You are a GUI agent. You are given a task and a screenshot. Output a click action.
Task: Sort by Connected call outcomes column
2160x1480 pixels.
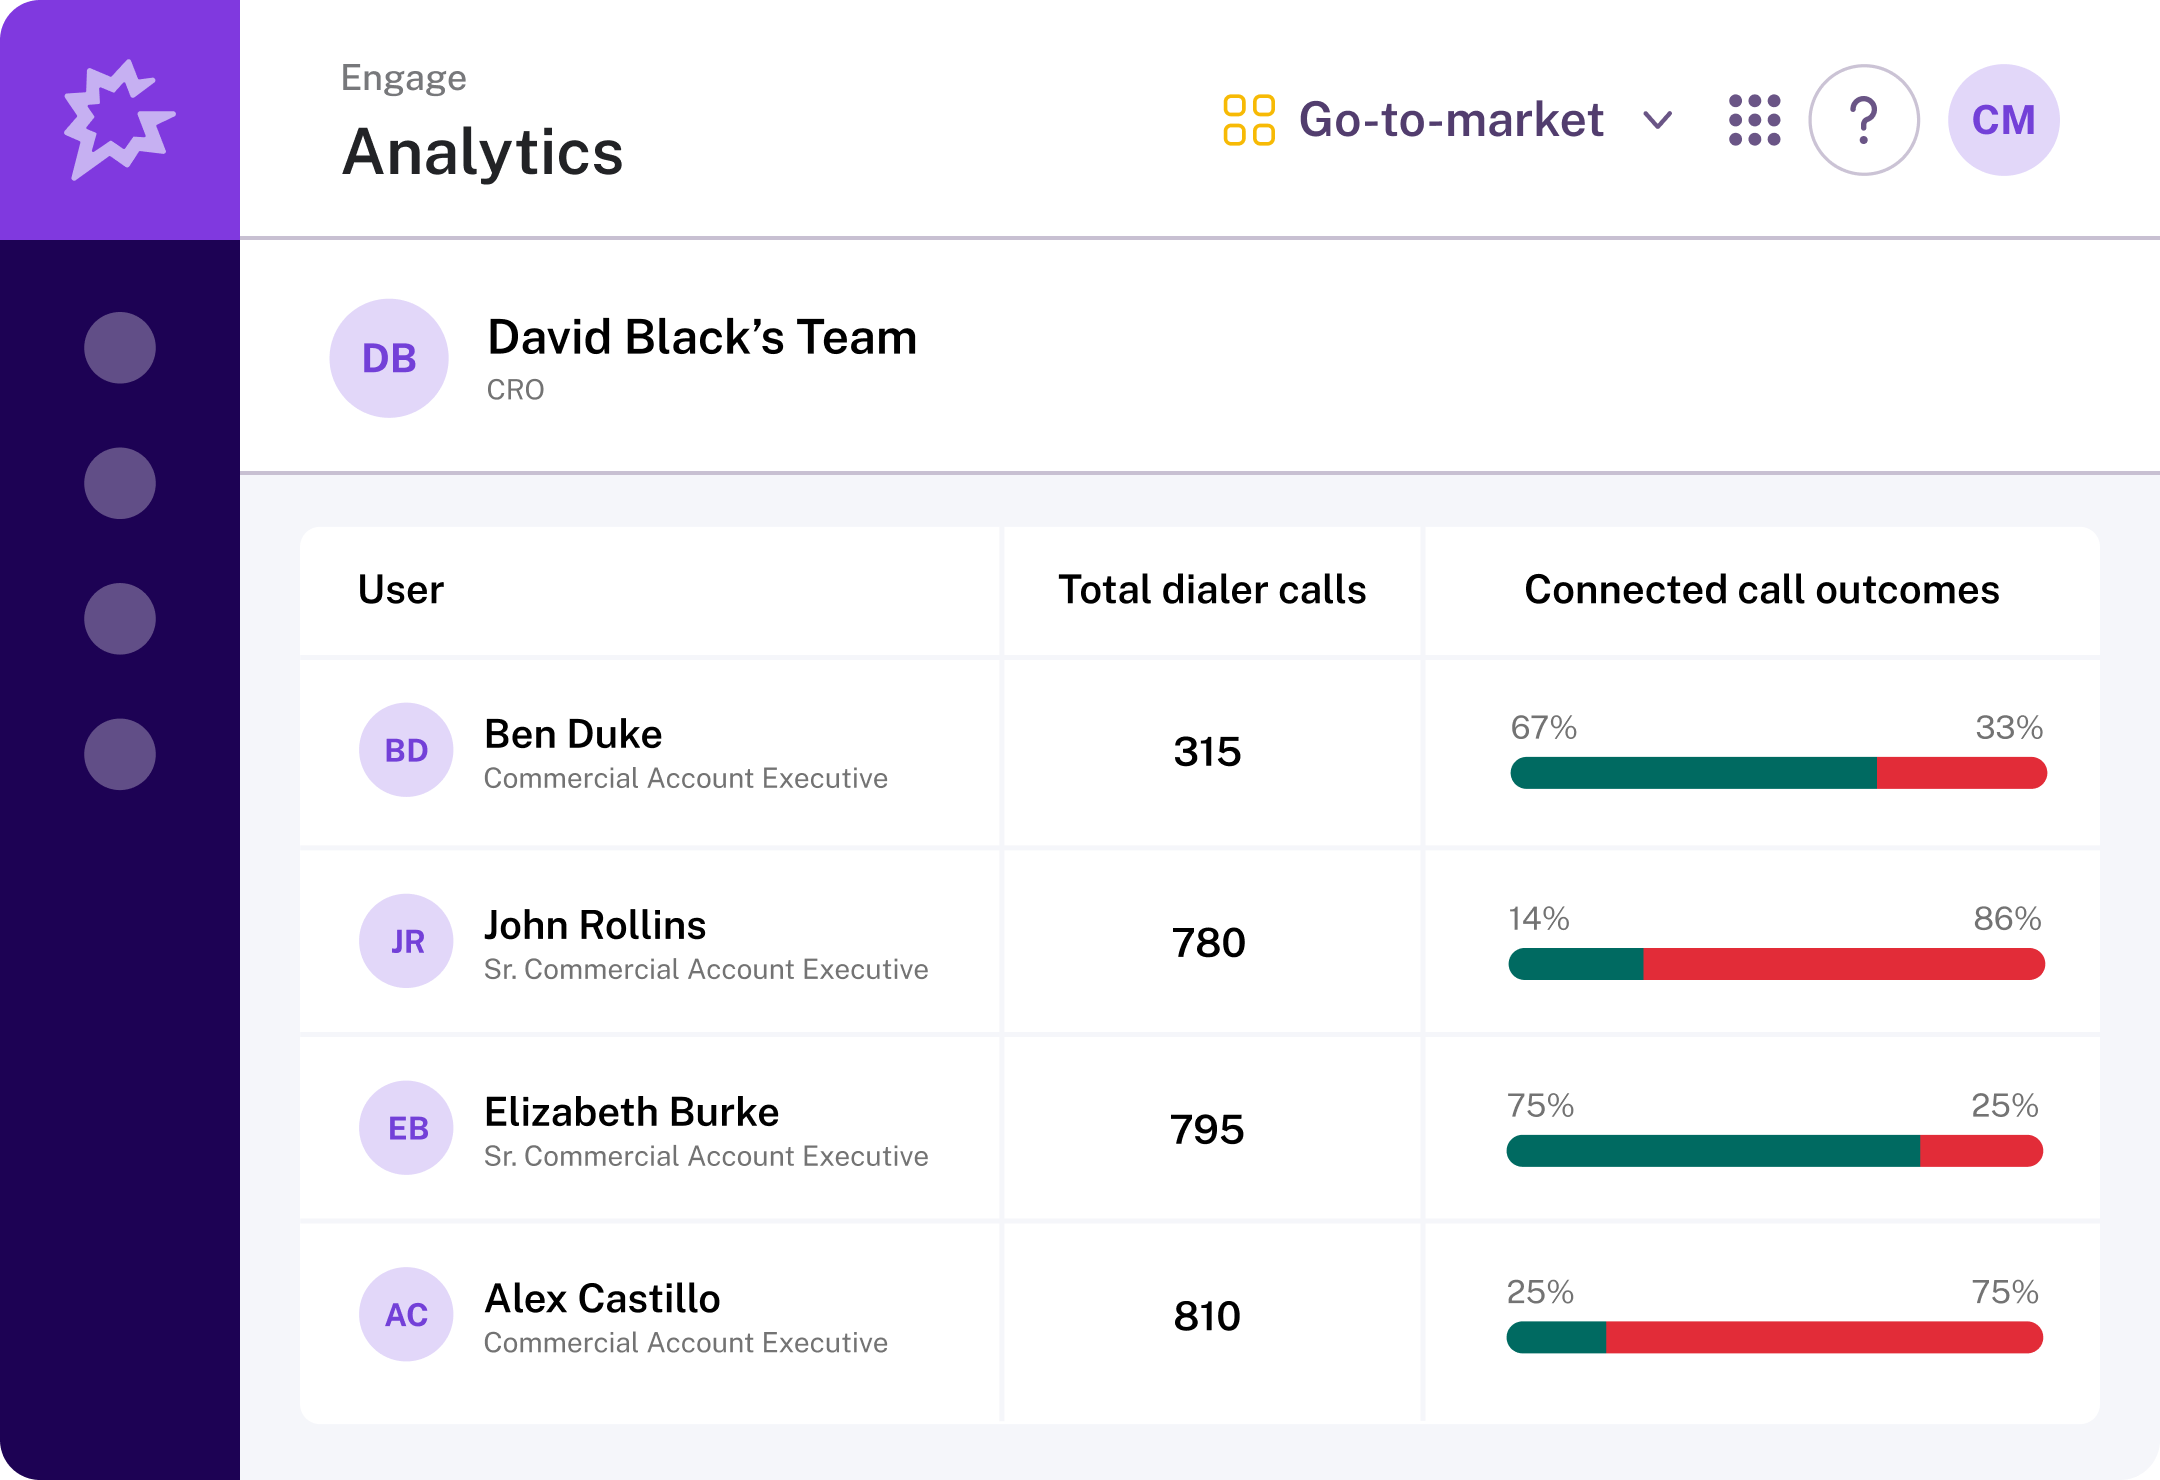point(1761,590)
